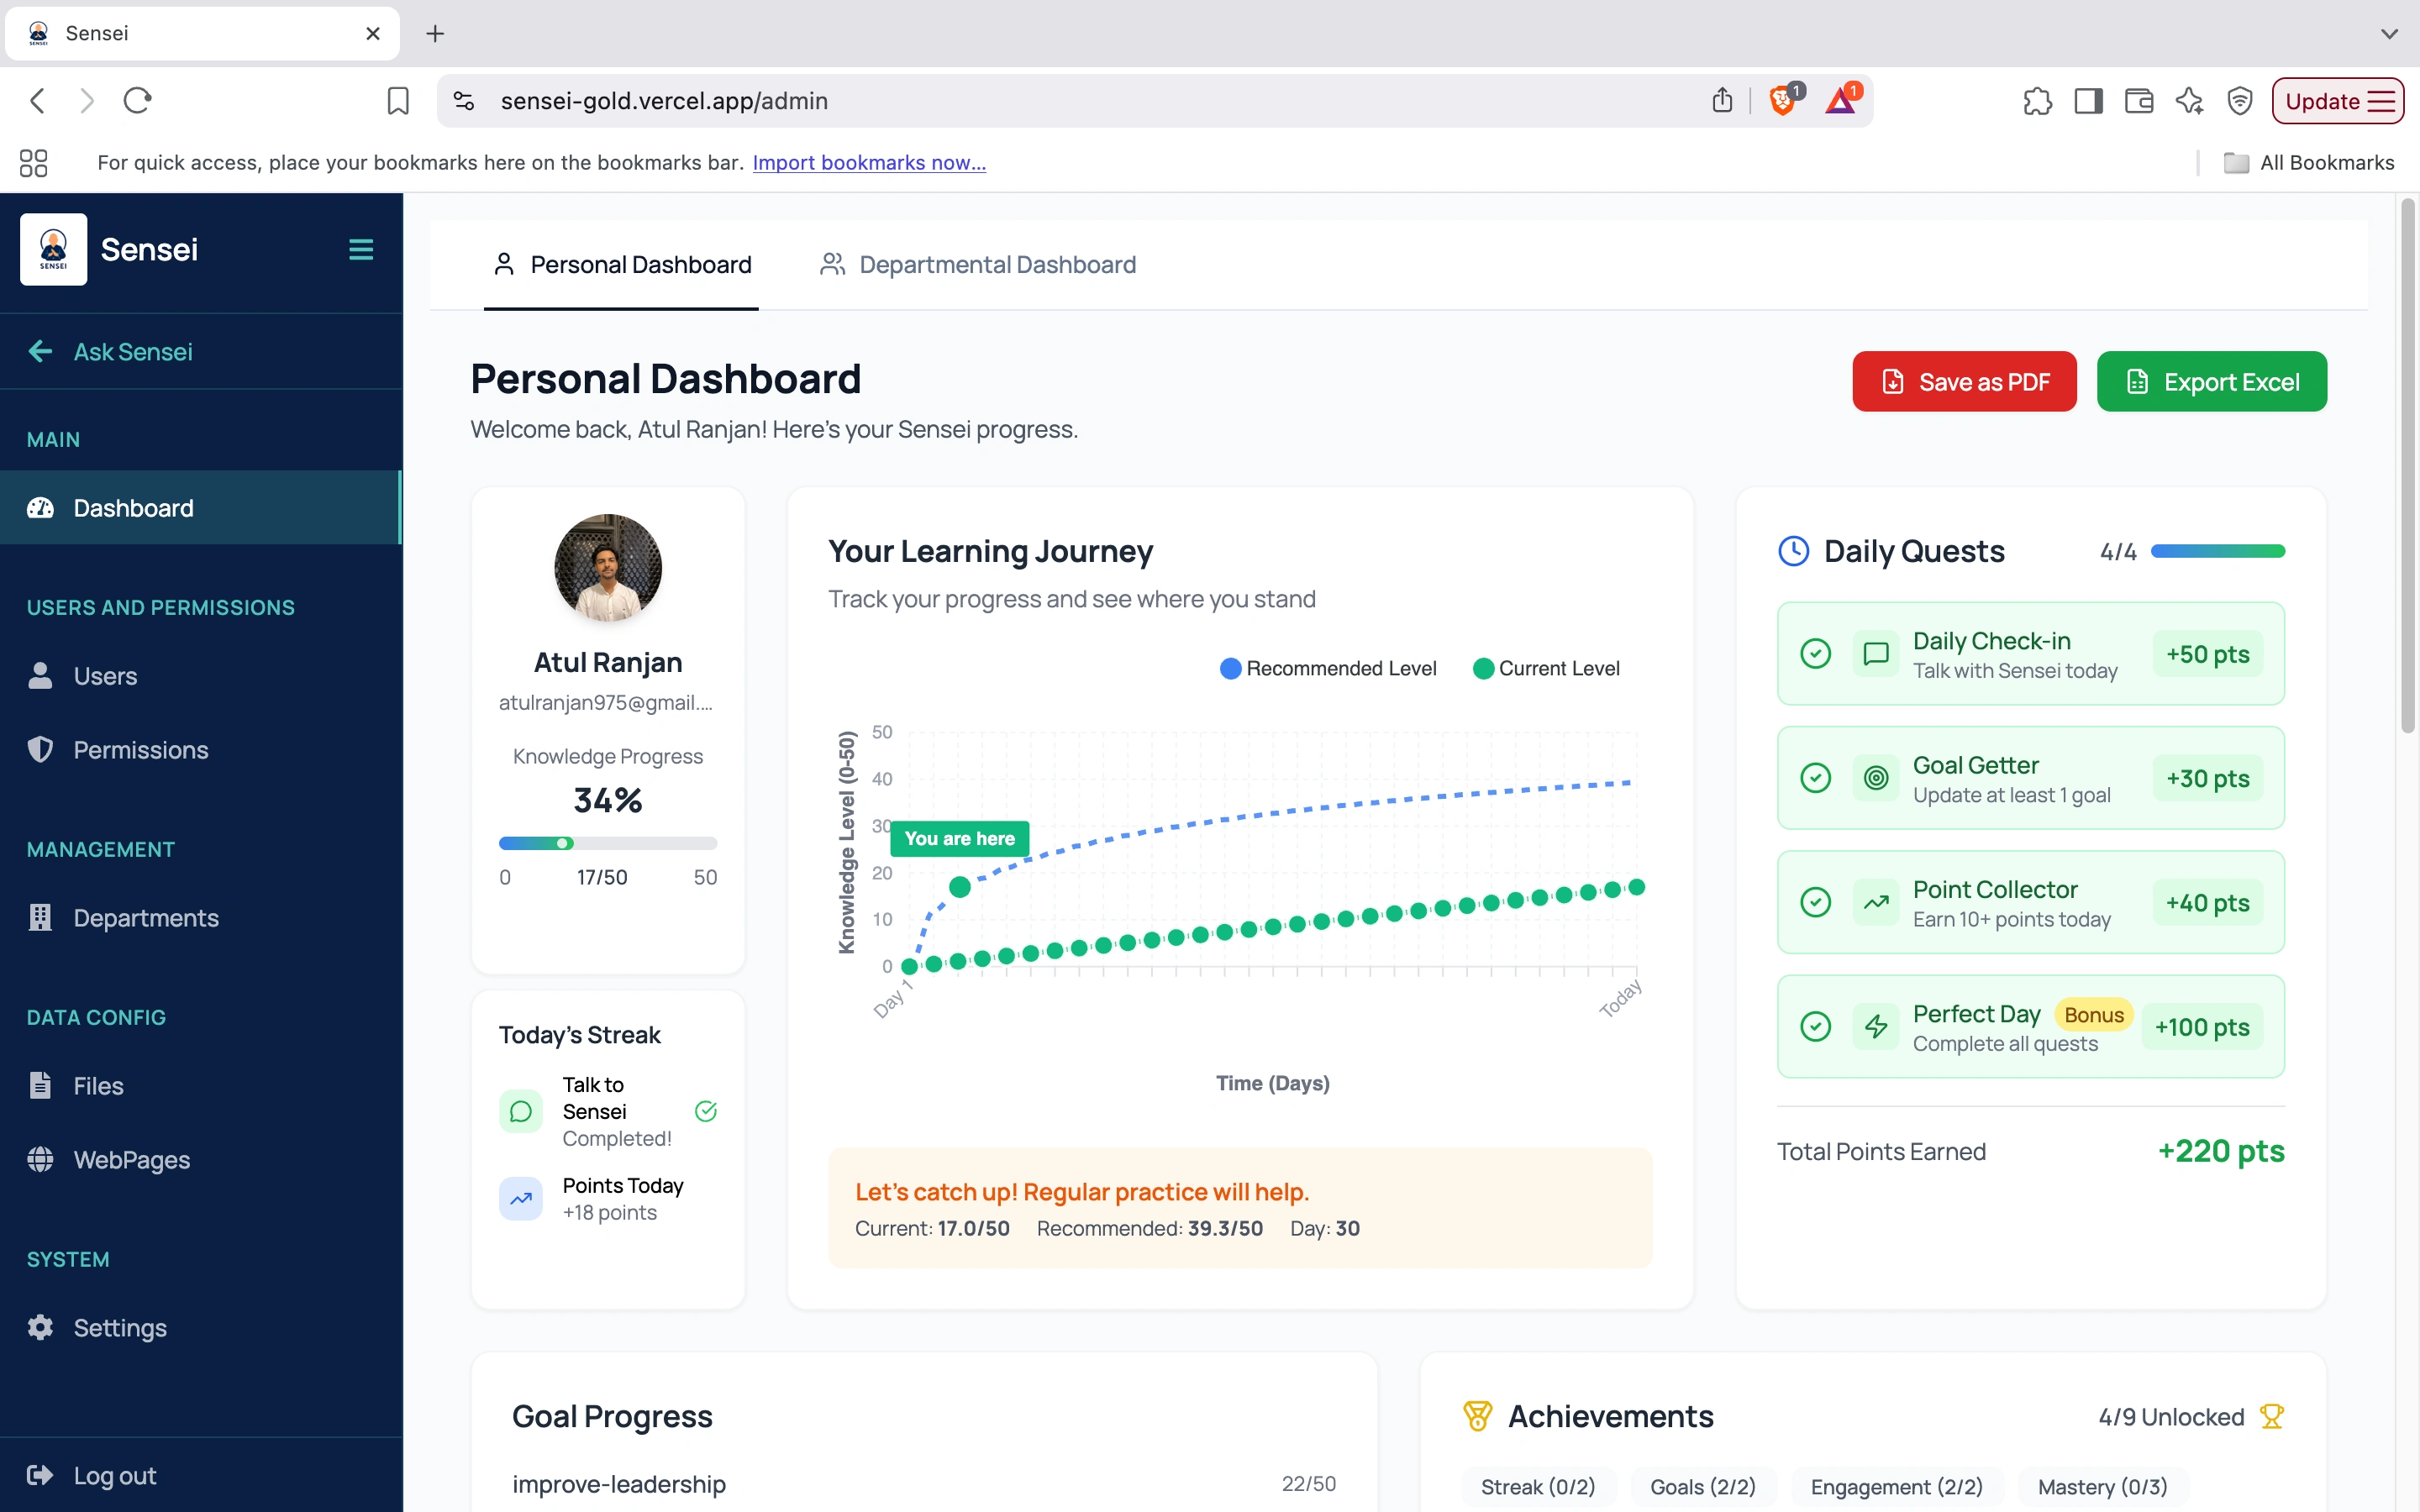Click the Sensei logo avatar
Viewport: 2420px width, 1512px height.
[x=53, y=249]
